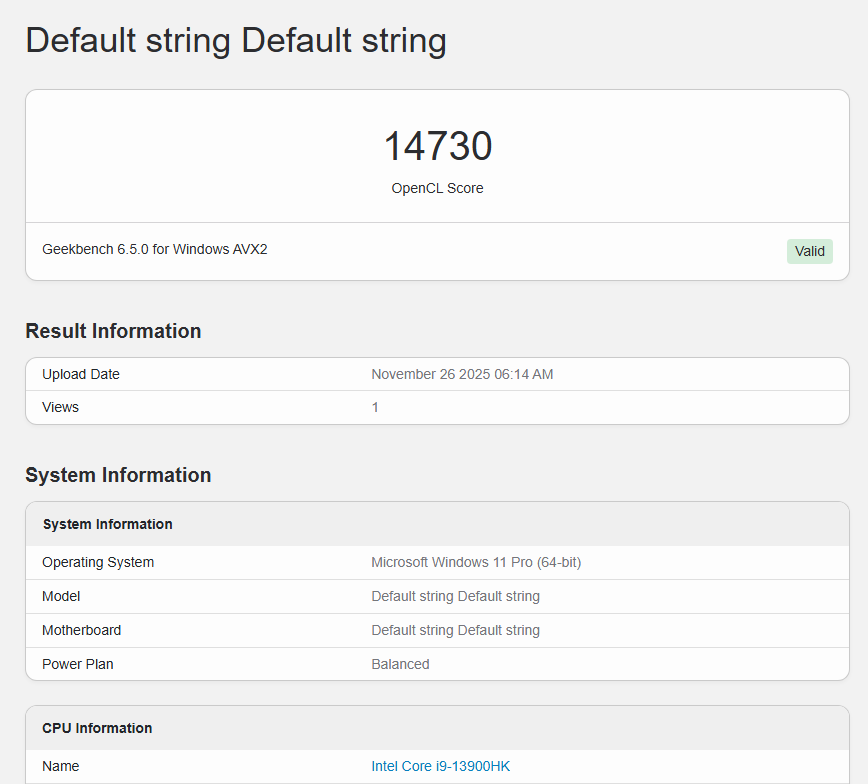The width and height of the screenshot is (868, 784).
Task: Click the Operating System row label
Action: tap(98, 562)
